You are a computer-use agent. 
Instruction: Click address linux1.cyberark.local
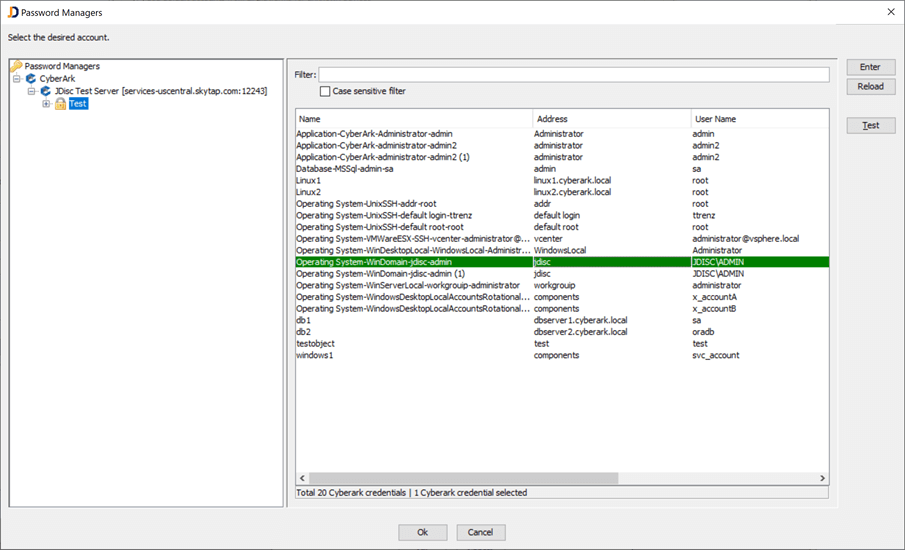click(572, 181)
